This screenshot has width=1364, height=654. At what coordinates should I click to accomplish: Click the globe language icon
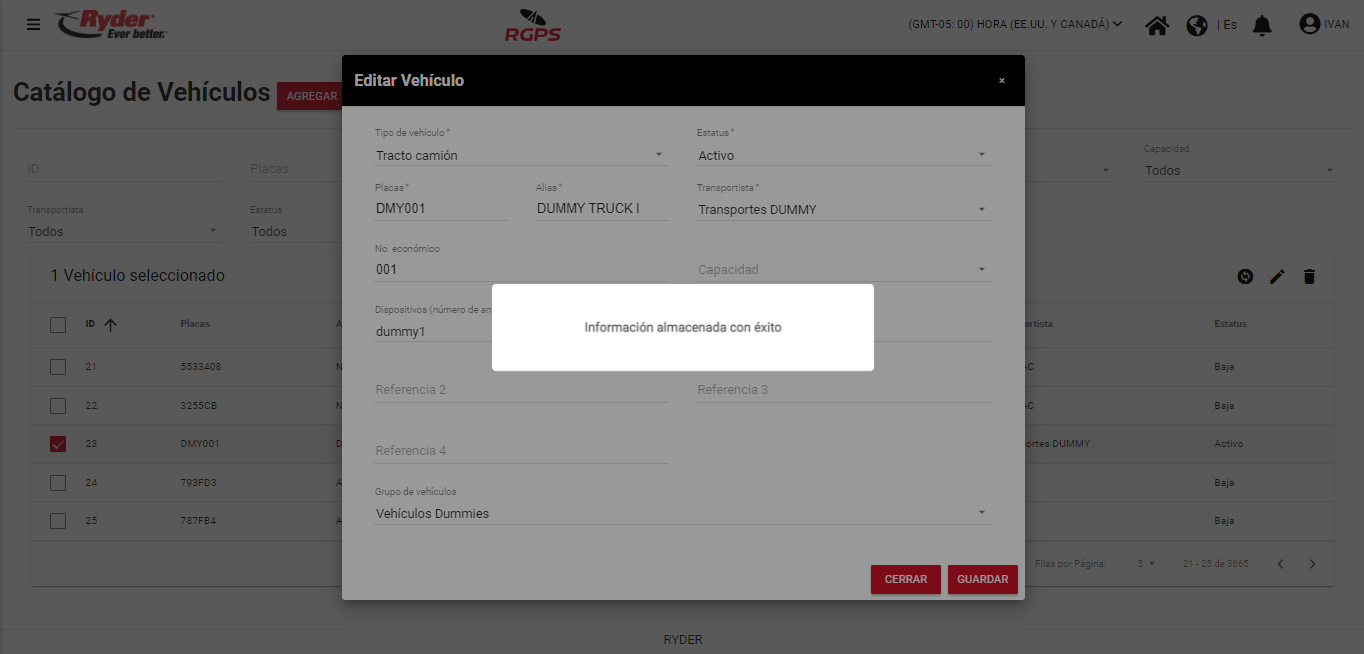(x=1197, y=25)
